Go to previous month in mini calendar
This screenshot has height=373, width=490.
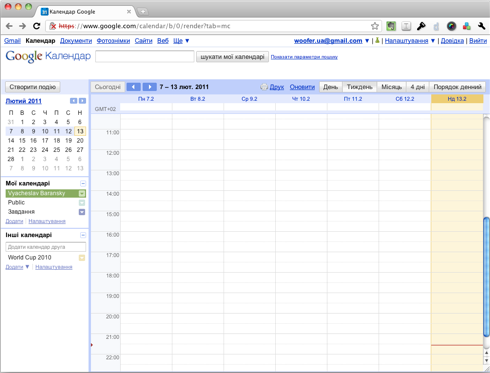coord(73,101)
